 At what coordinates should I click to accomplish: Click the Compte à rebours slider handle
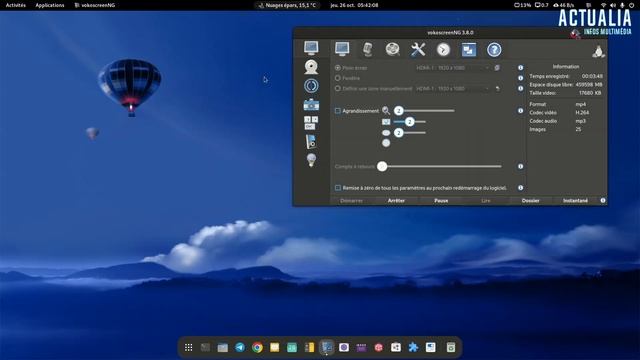pos(382,166)
